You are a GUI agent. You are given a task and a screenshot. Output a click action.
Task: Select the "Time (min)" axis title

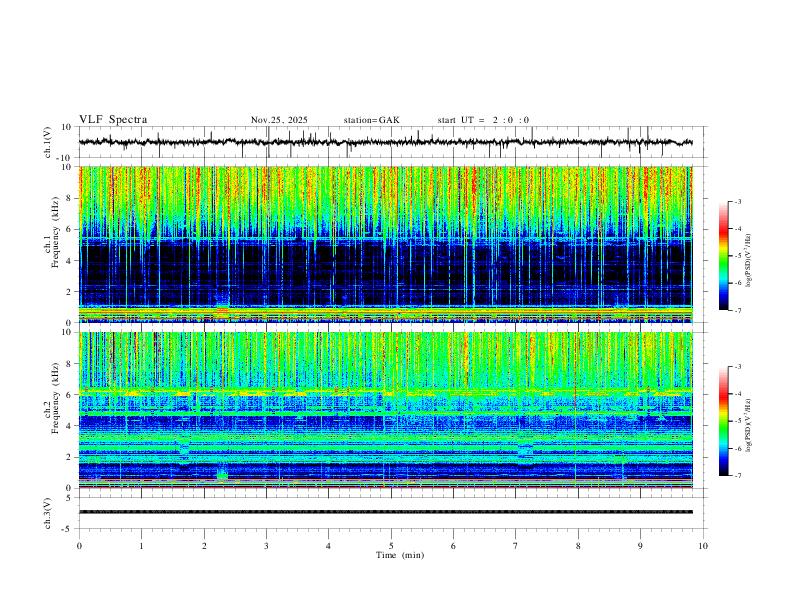click(400, 555)
